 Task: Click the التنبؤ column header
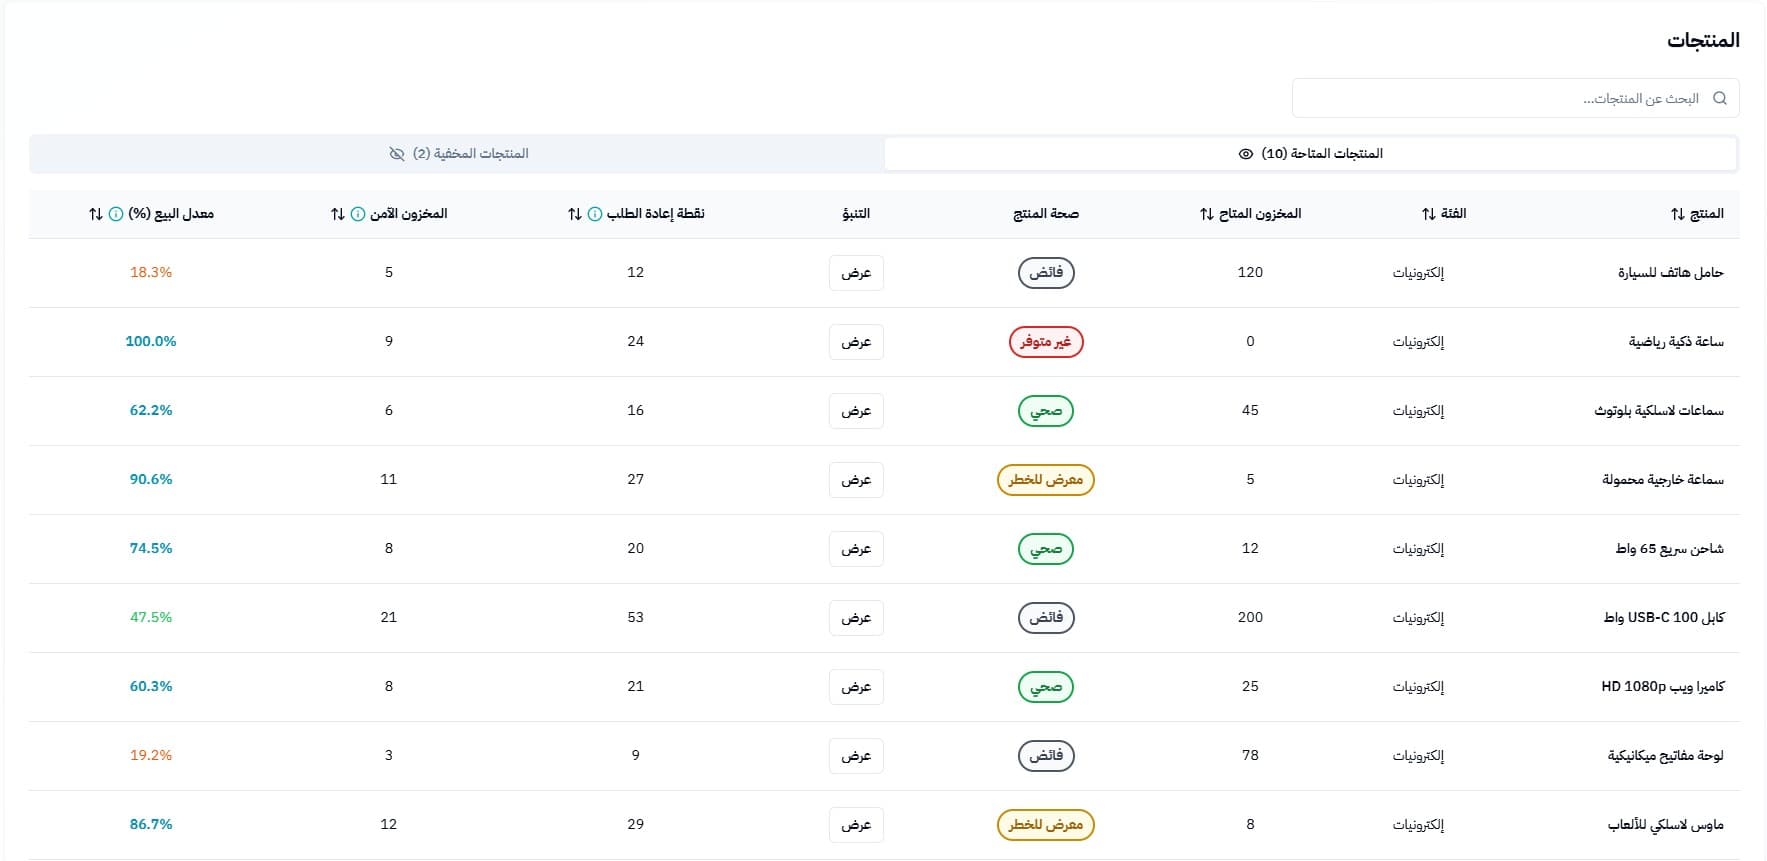coord(856,214)
